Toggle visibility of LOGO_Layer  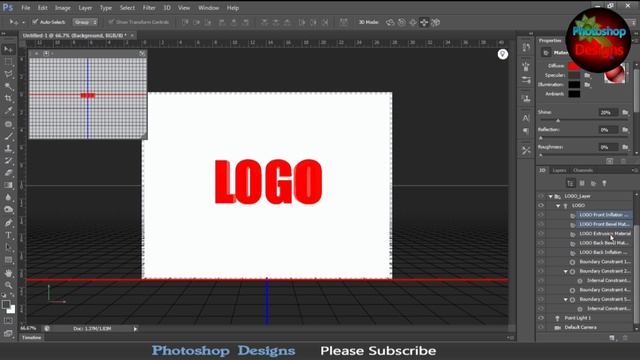coord(541,196)
